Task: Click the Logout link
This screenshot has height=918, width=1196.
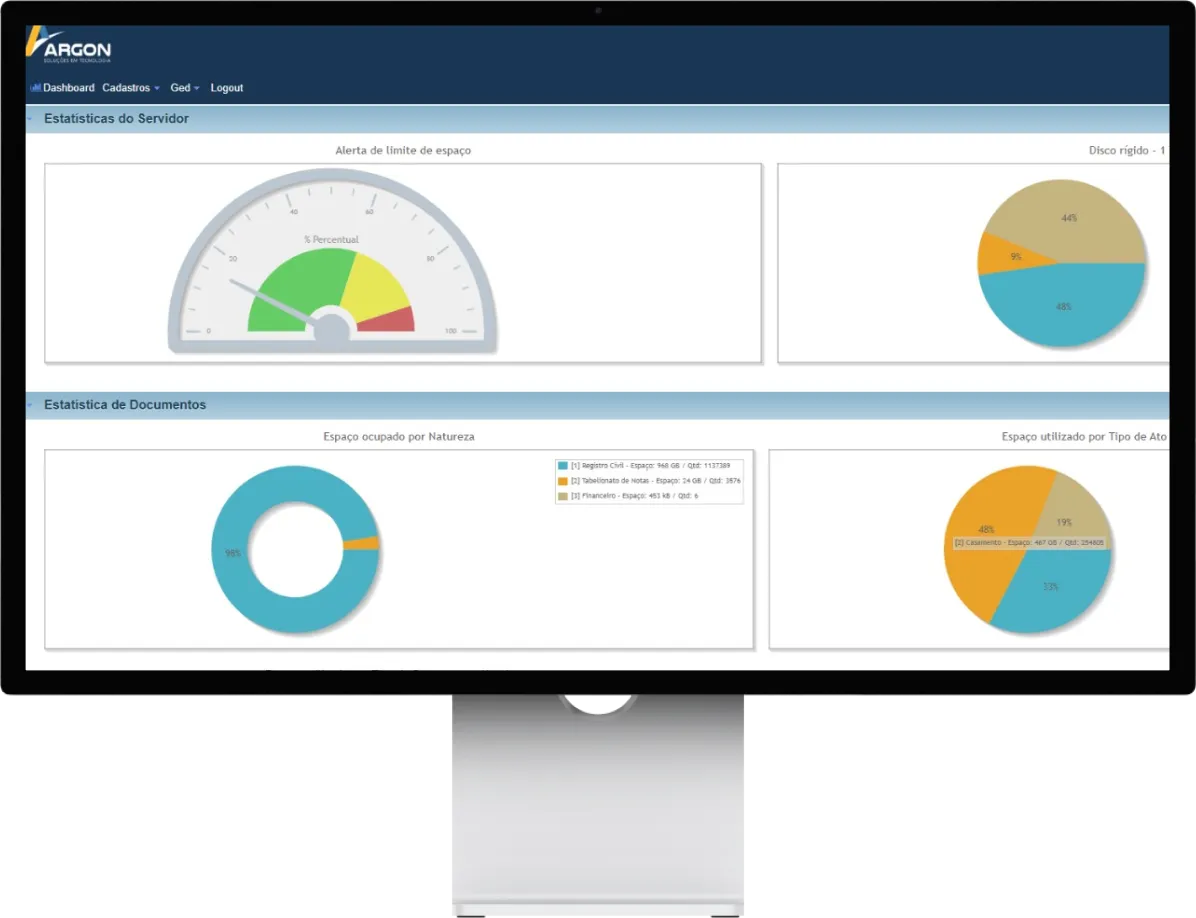Action: tap(227, 88)
